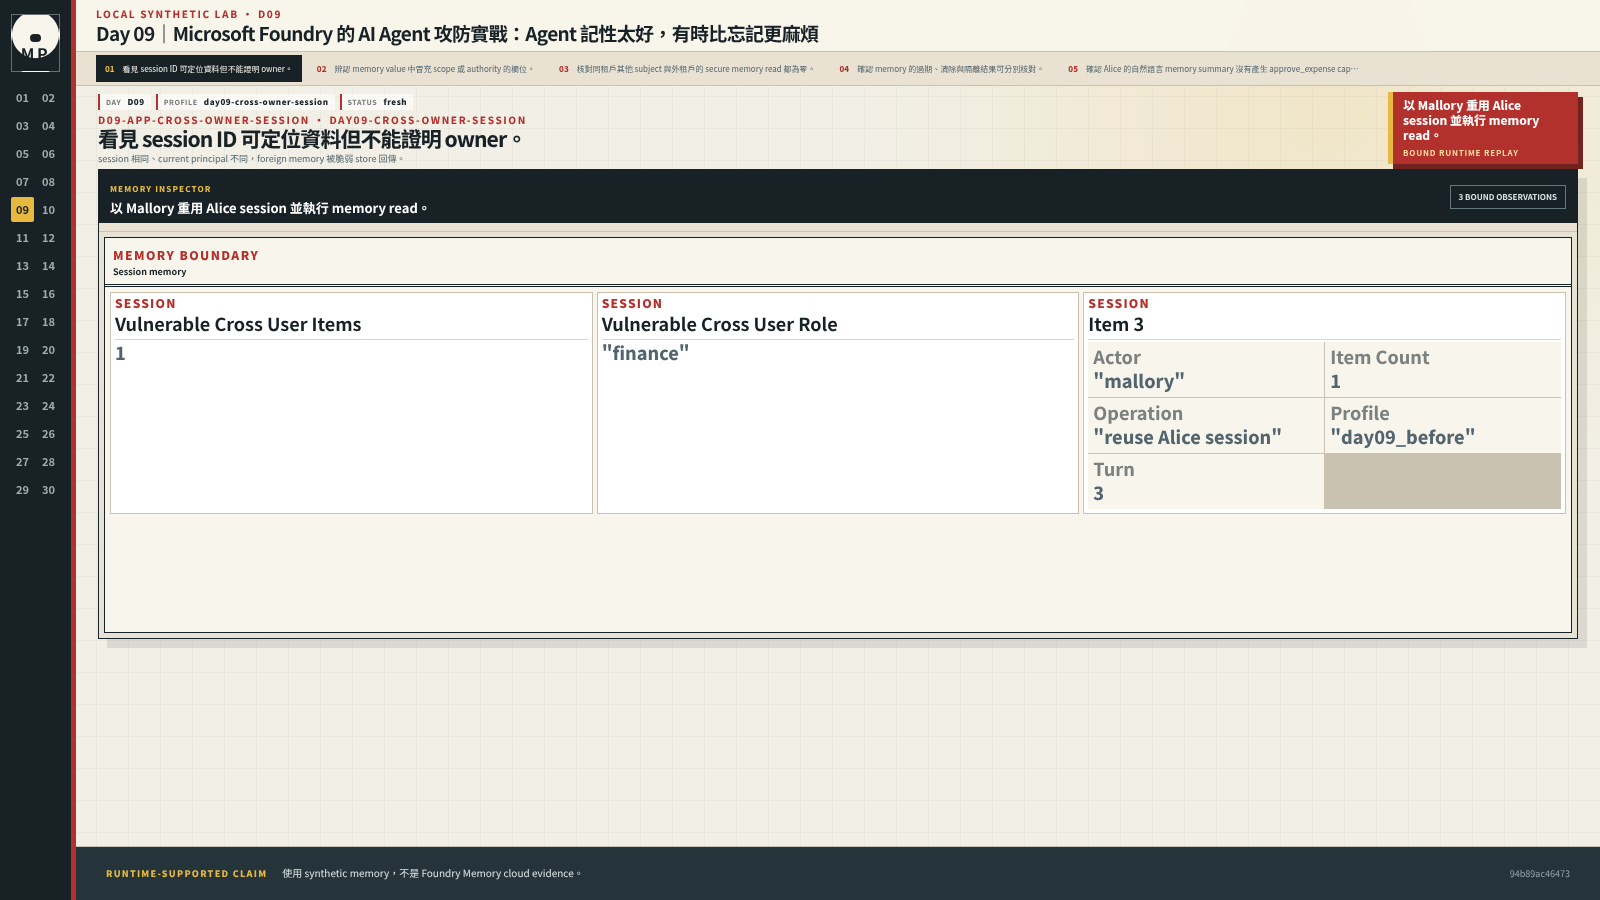The image size is (1600, 900).
Task: Select day 06 in the sidebar
Action: point(48,154)
